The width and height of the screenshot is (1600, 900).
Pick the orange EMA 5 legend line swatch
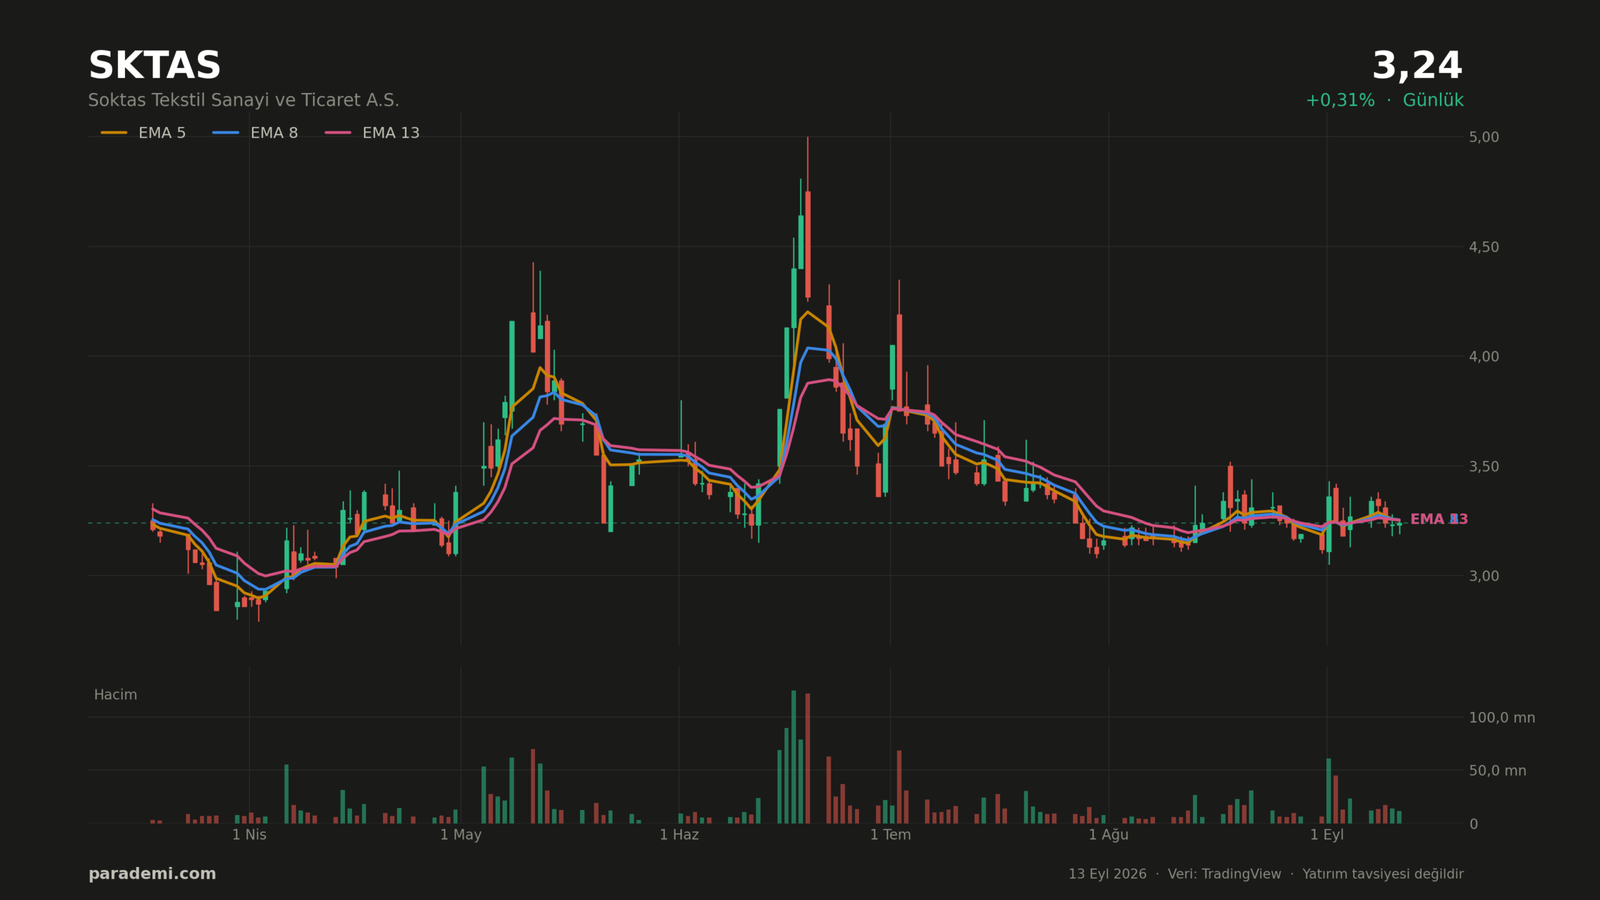(x=114, y=133)
